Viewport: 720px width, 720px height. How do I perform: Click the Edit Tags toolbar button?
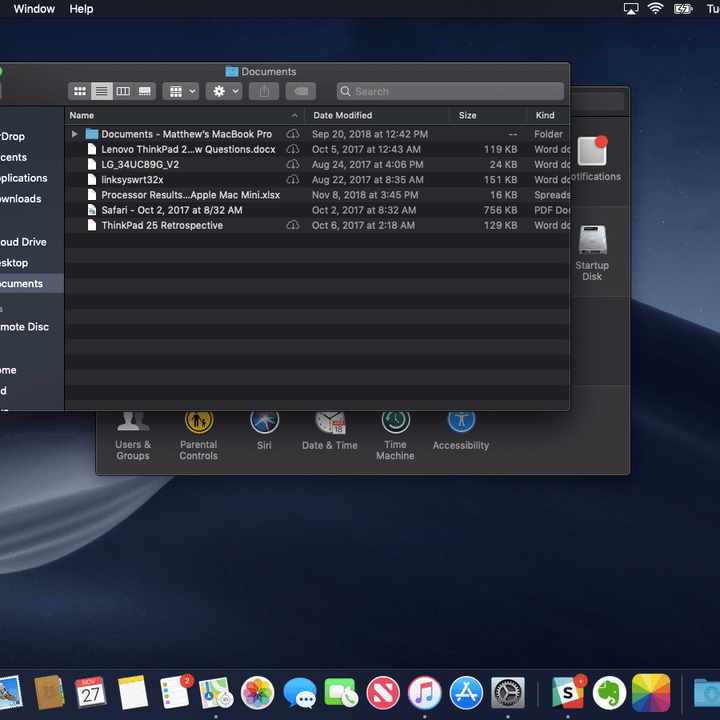[x=301, y=91]
